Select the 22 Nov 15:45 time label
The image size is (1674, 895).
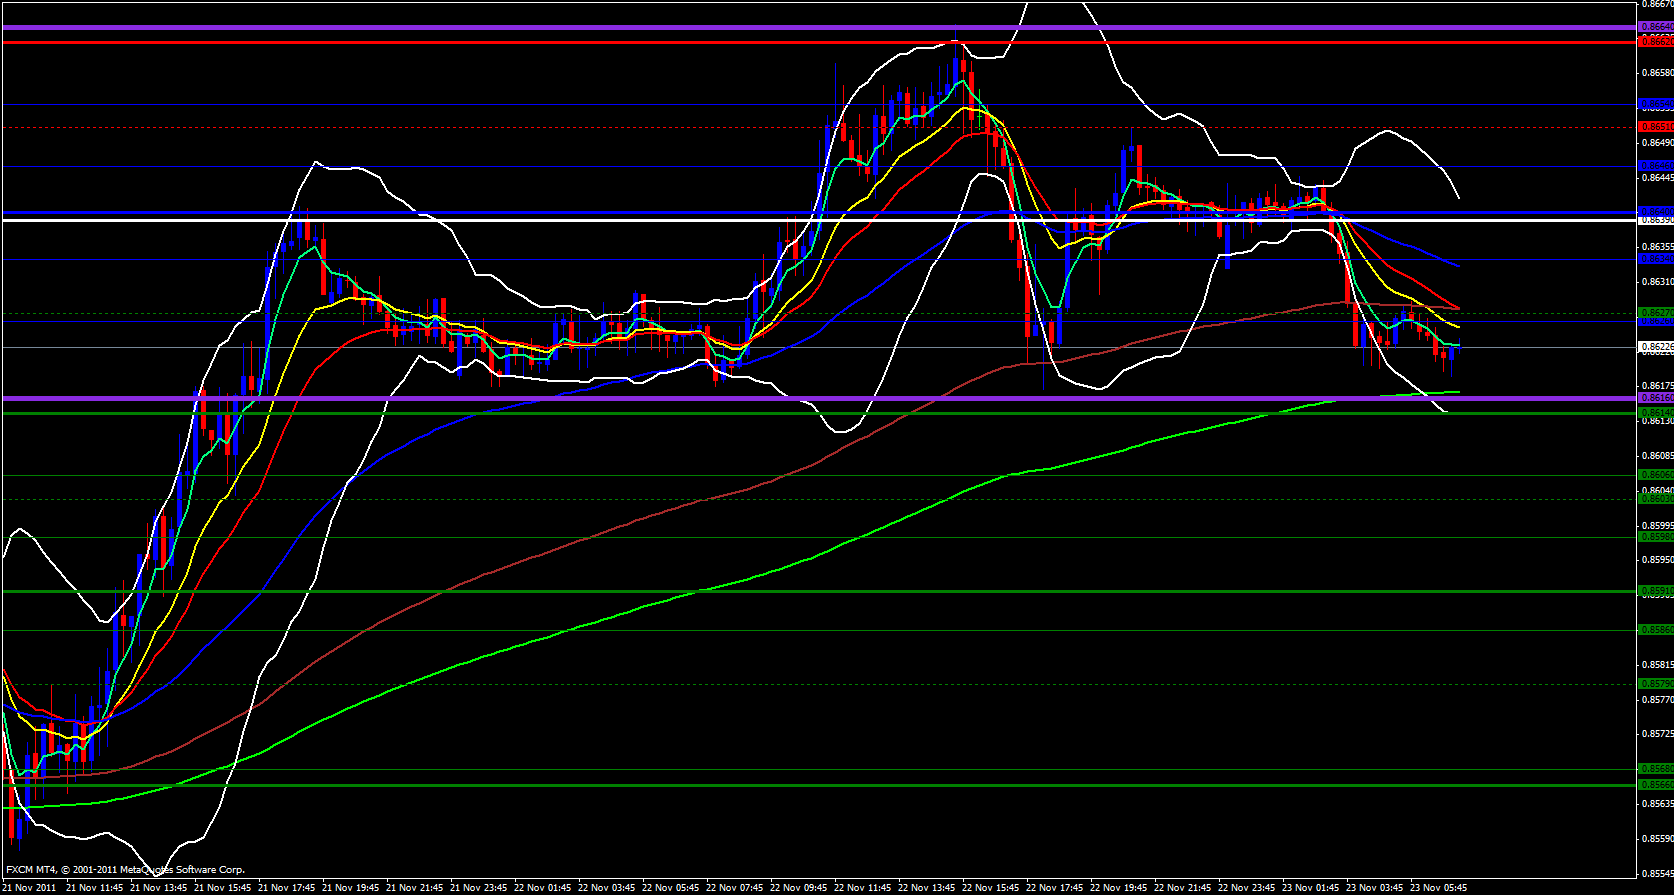pos(992,887)
